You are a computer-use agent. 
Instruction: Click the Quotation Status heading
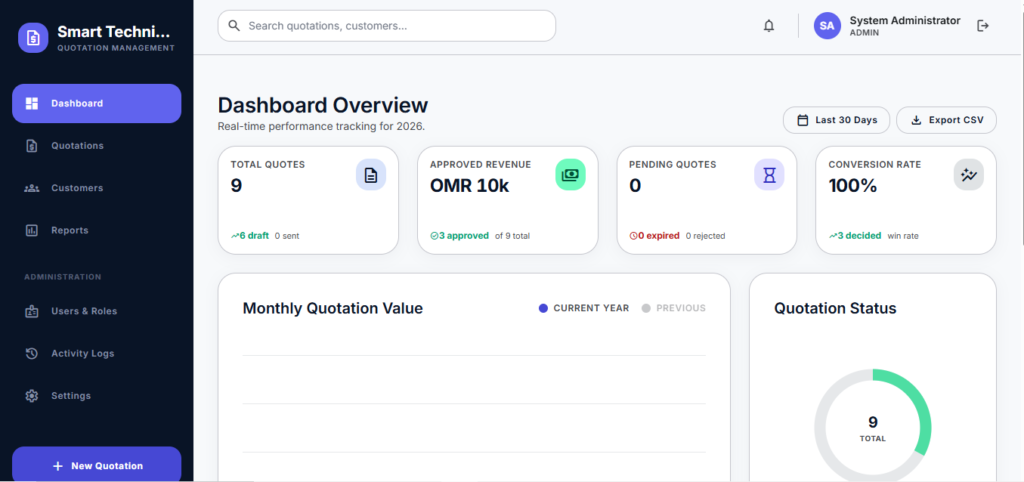(835, 308)
